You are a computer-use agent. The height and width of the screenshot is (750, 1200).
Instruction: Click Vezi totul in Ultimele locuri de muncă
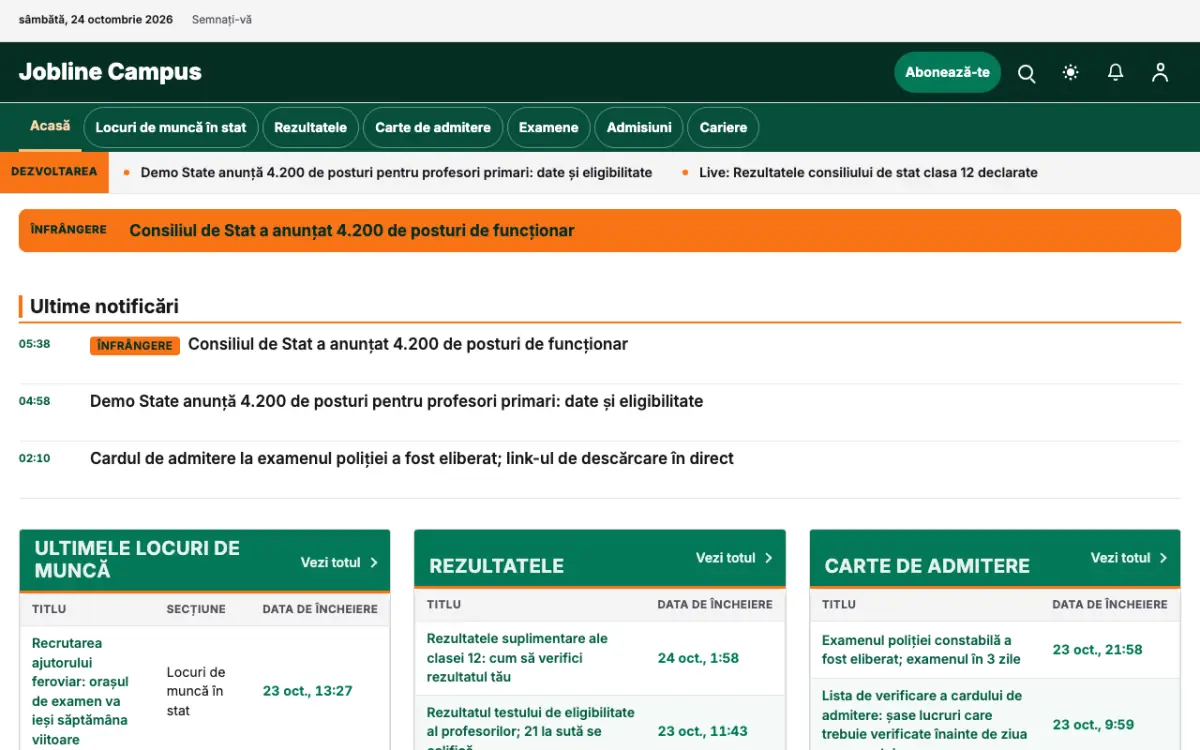coord(339,562)
